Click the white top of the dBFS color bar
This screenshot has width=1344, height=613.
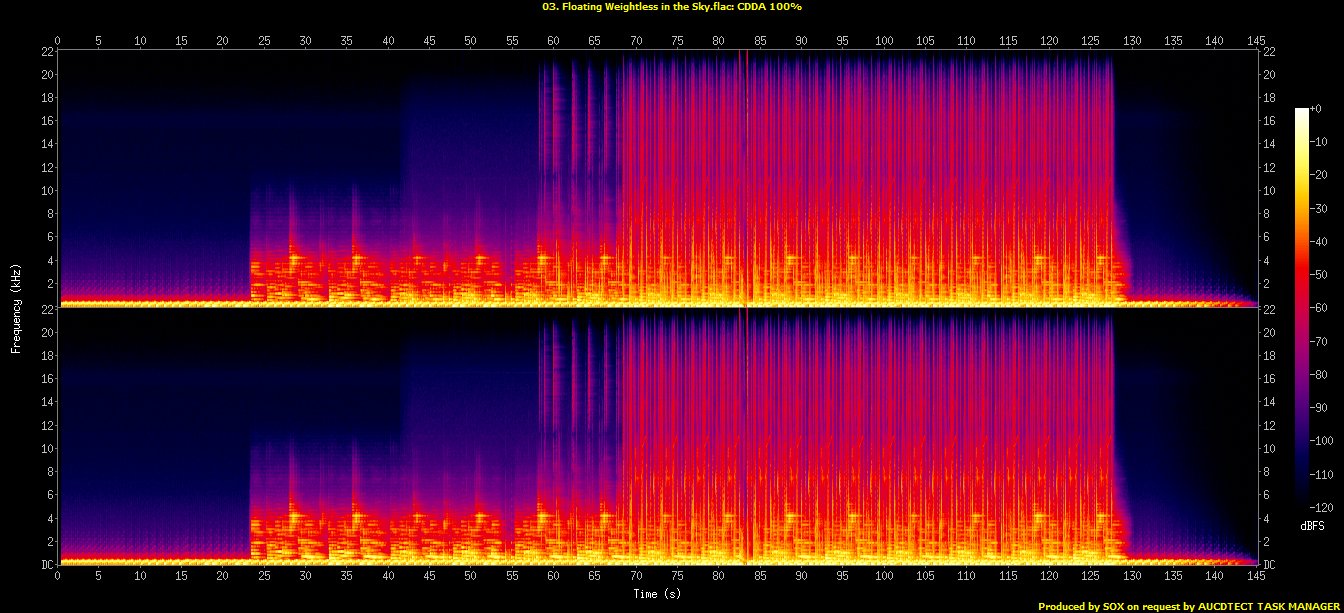[x=1301, y=112]
